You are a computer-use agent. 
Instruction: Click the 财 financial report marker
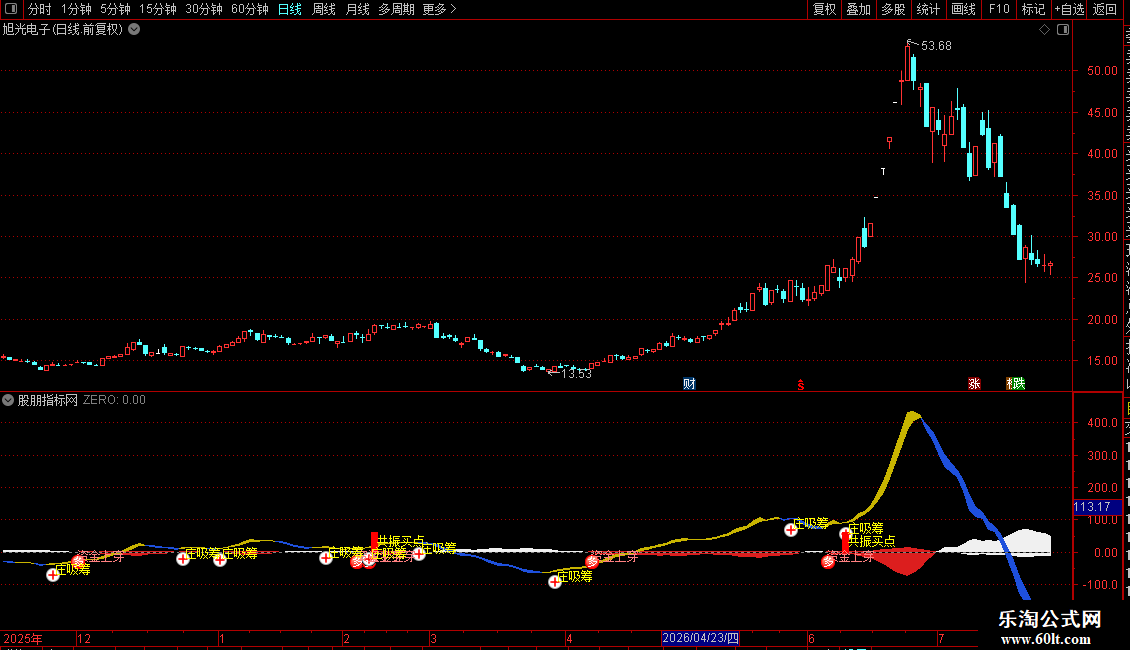(x=690, y=383)
